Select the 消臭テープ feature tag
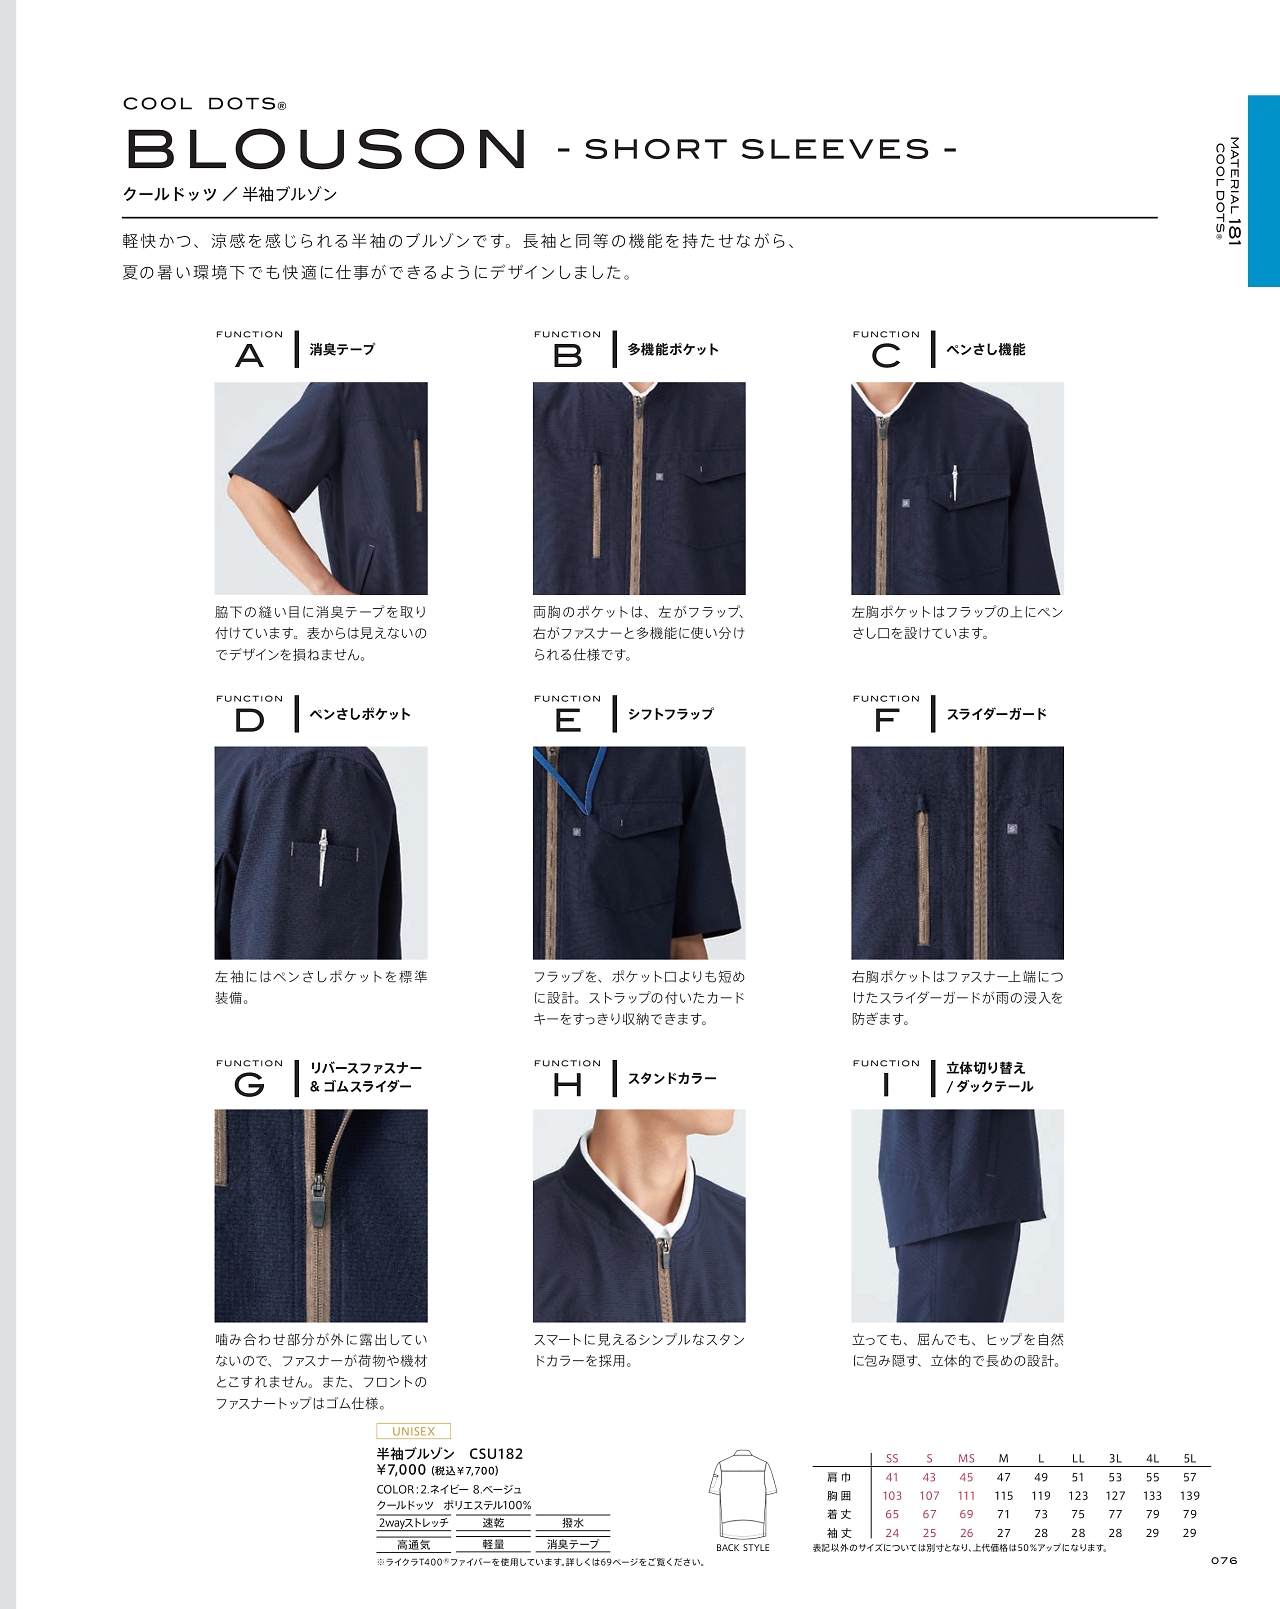 573,1544
